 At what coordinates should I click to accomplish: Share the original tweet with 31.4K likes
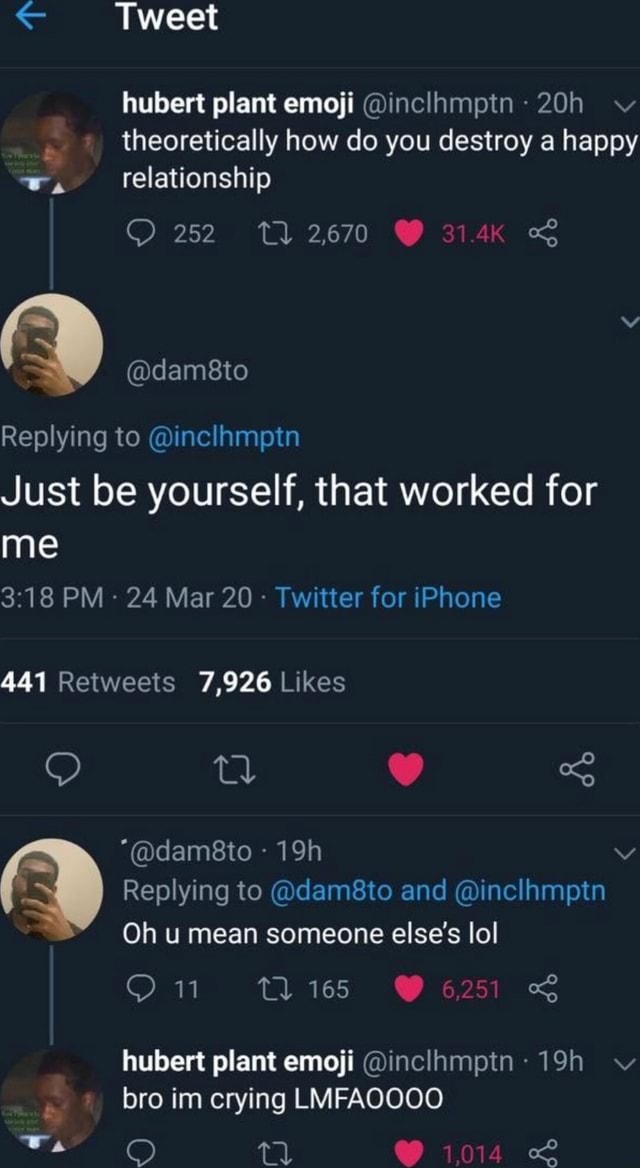pyautogui.click(x=546, y=234)
